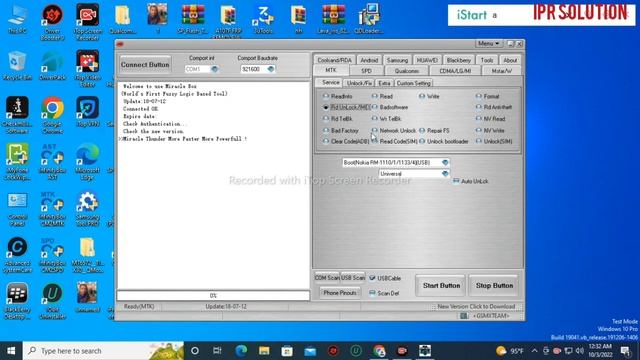Screen dimensions: 640x360
Task: Select the Format radio option
Action: coord(479,96)
